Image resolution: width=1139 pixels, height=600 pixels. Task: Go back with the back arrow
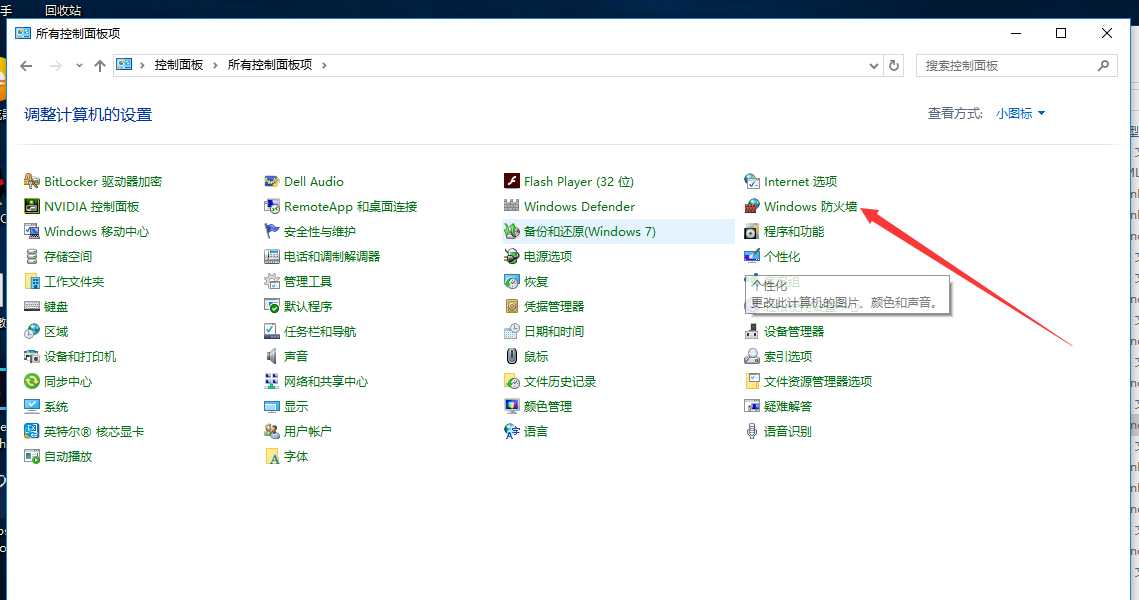click(27, 65)
